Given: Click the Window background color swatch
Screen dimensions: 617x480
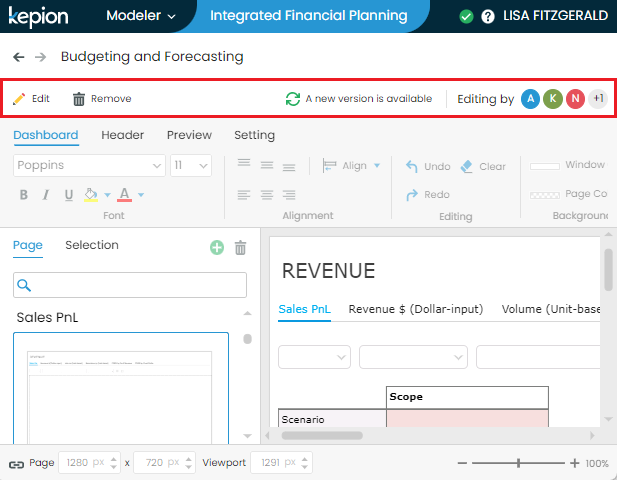Looking at the screenshot, I should [545, 166].
